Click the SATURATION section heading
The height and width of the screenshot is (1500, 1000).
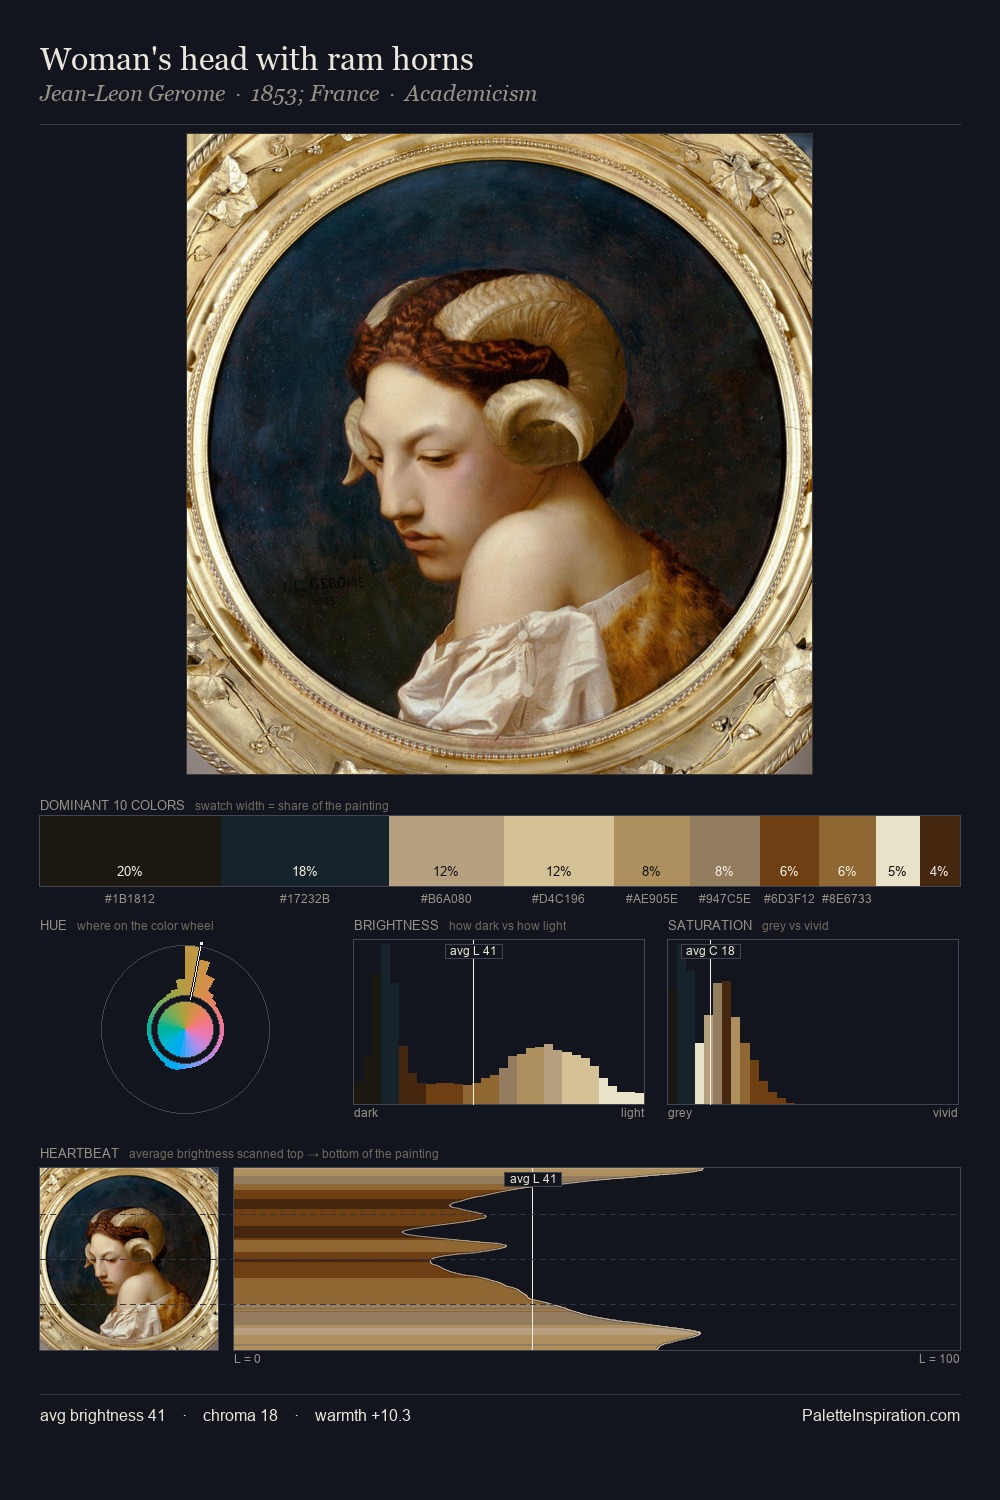tap(710, 926)
